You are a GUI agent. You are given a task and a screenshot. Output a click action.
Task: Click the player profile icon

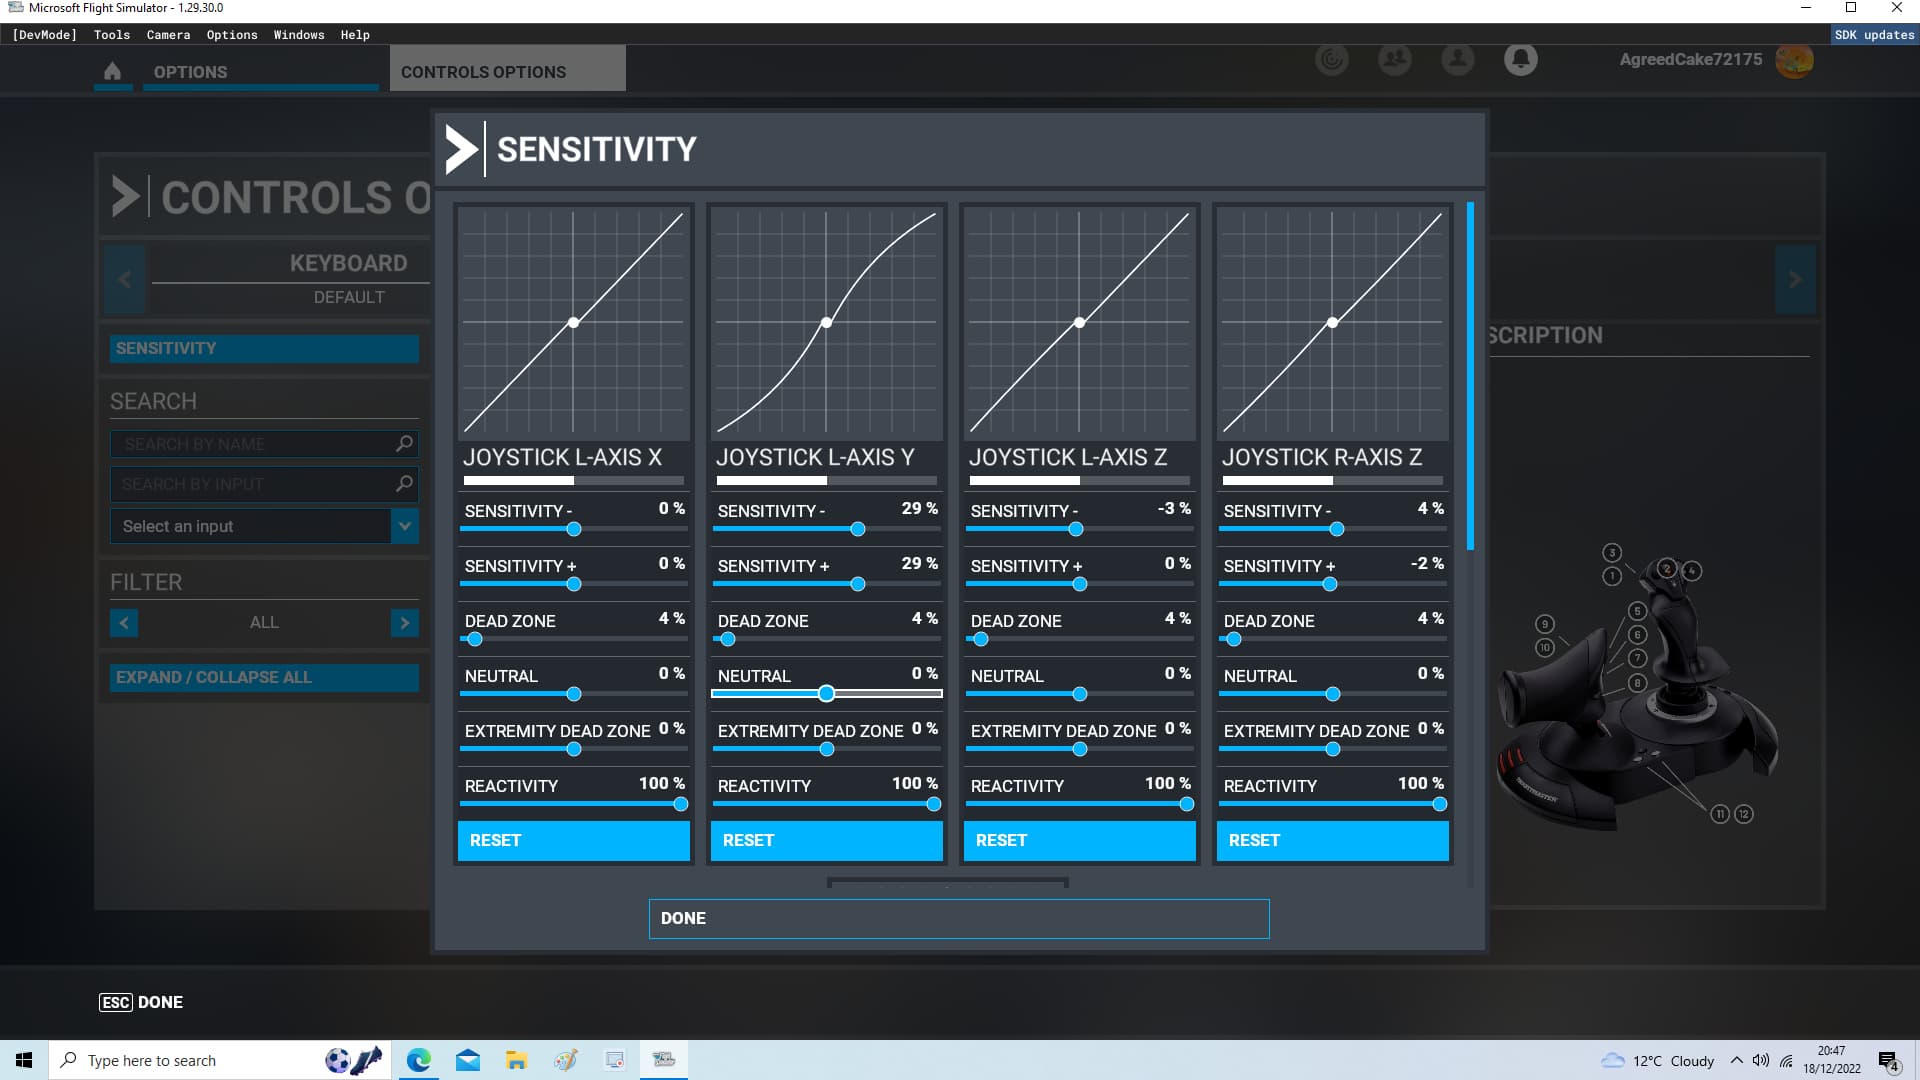point(1457,59)
